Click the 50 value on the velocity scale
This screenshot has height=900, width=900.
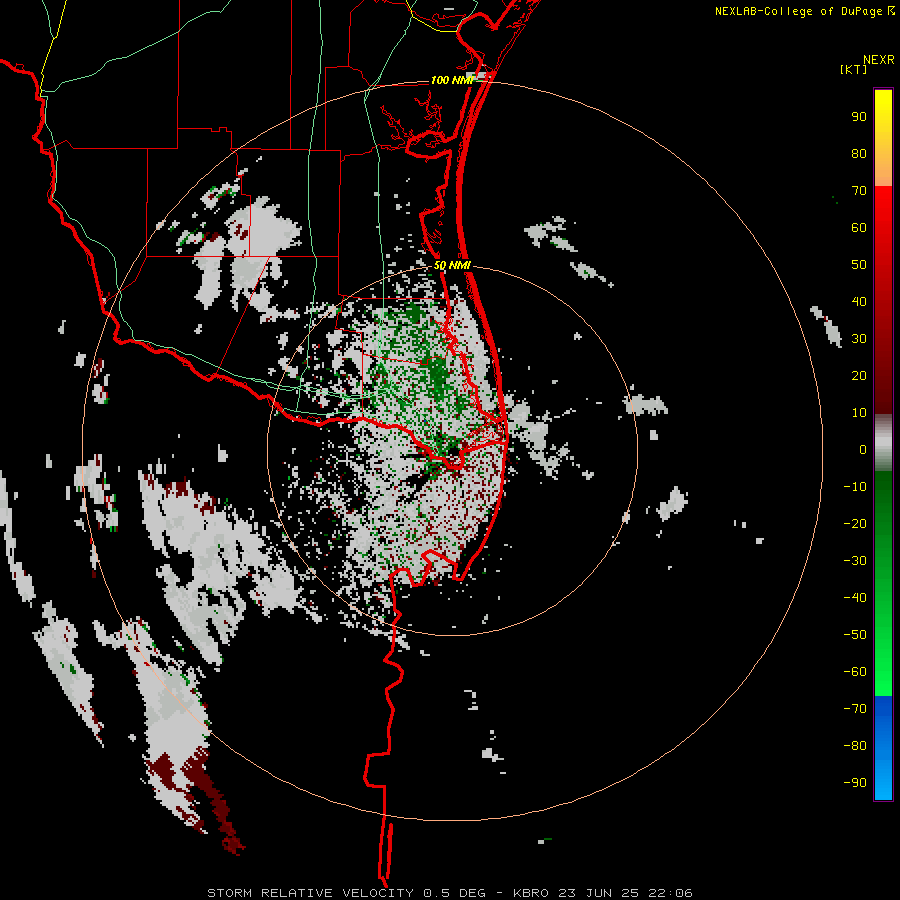[x=859, y=265]
